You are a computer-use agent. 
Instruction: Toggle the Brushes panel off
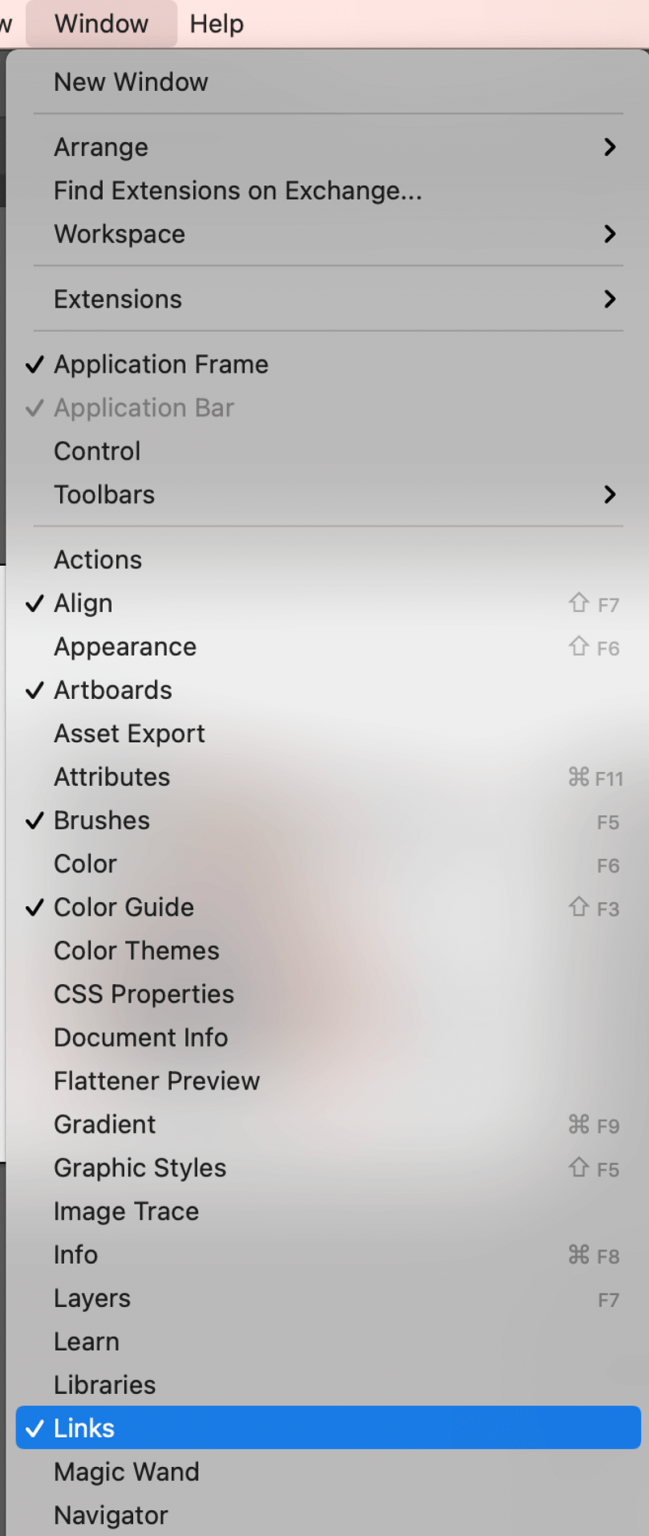click(x=101, y=820)
